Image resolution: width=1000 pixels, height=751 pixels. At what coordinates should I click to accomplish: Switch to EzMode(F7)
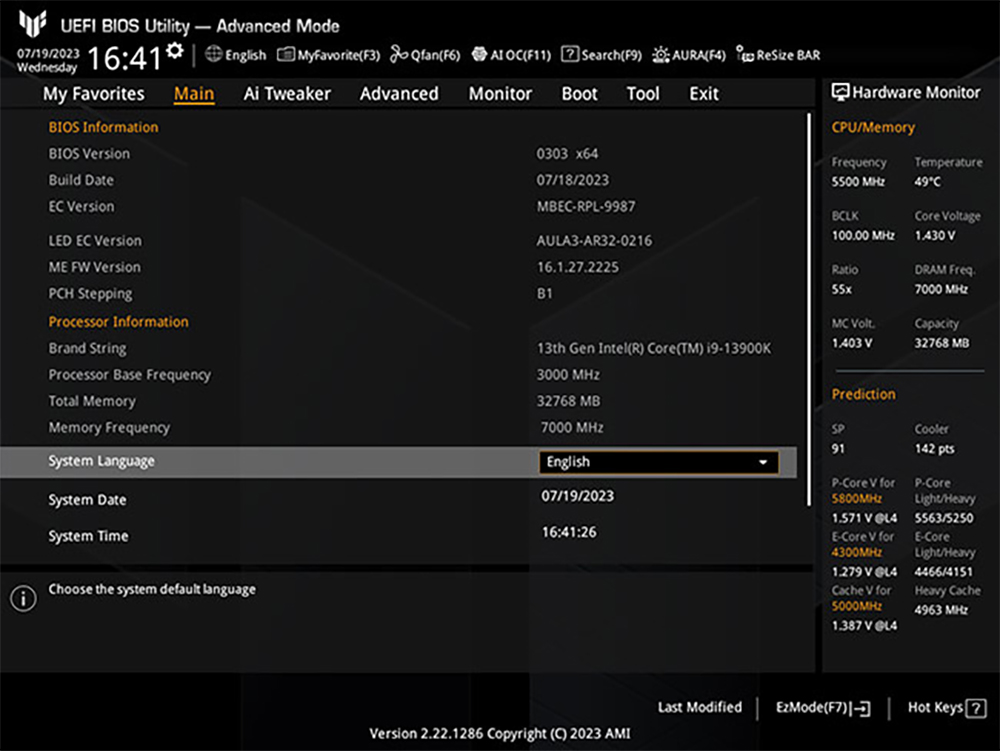coord(823,708)
